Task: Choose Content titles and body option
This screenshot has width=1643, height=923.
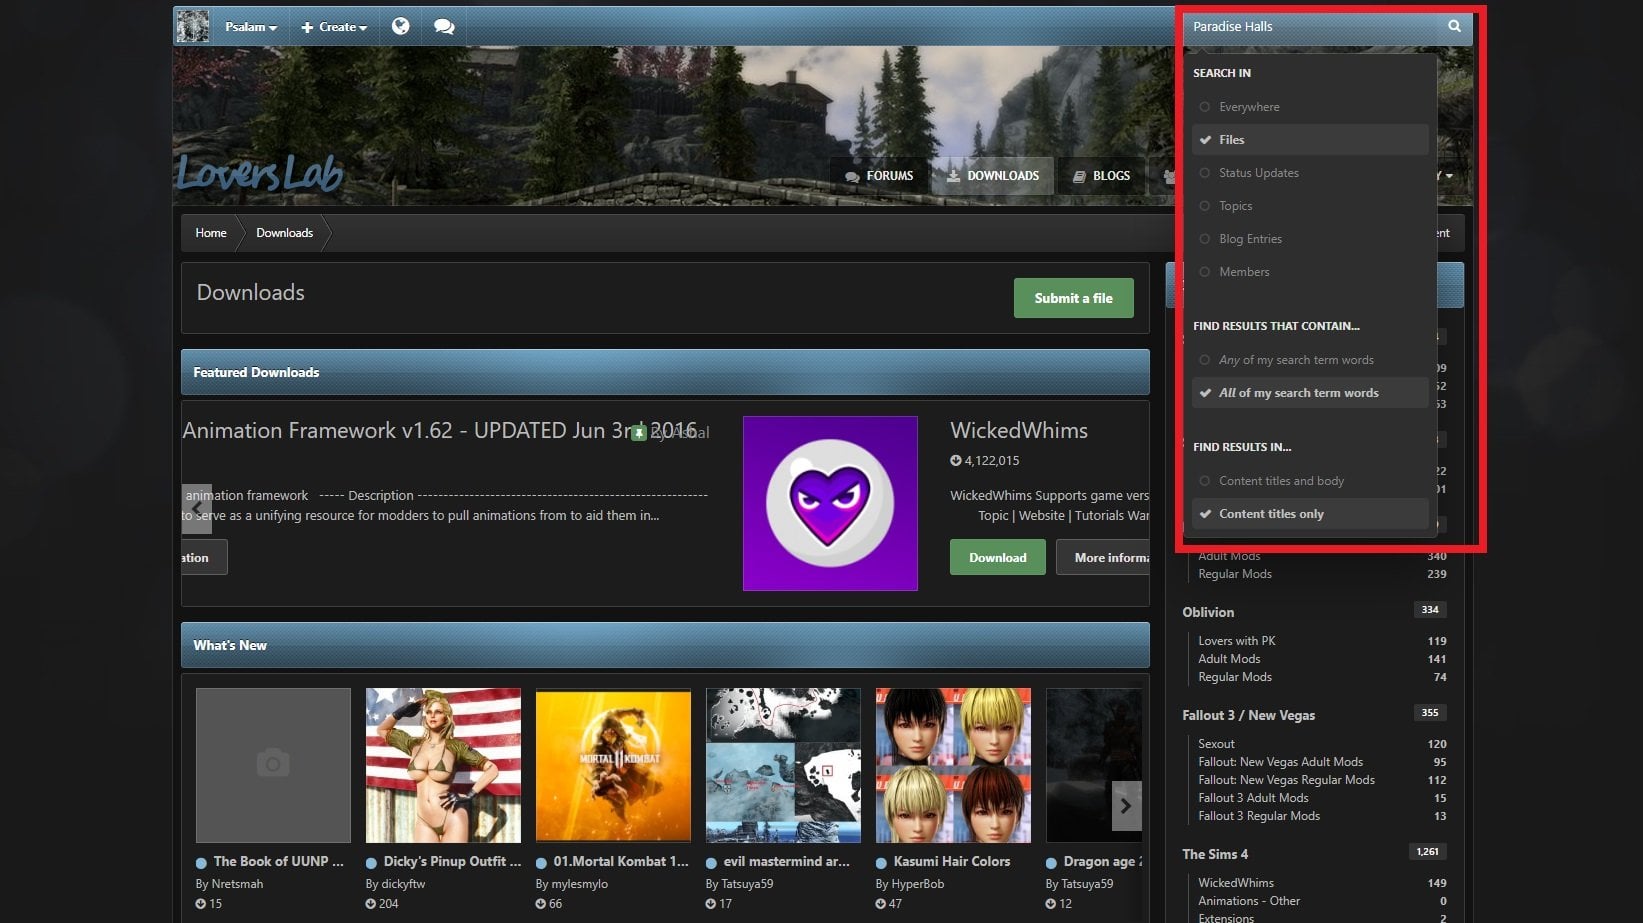Action: click(x=1309, y=481)
